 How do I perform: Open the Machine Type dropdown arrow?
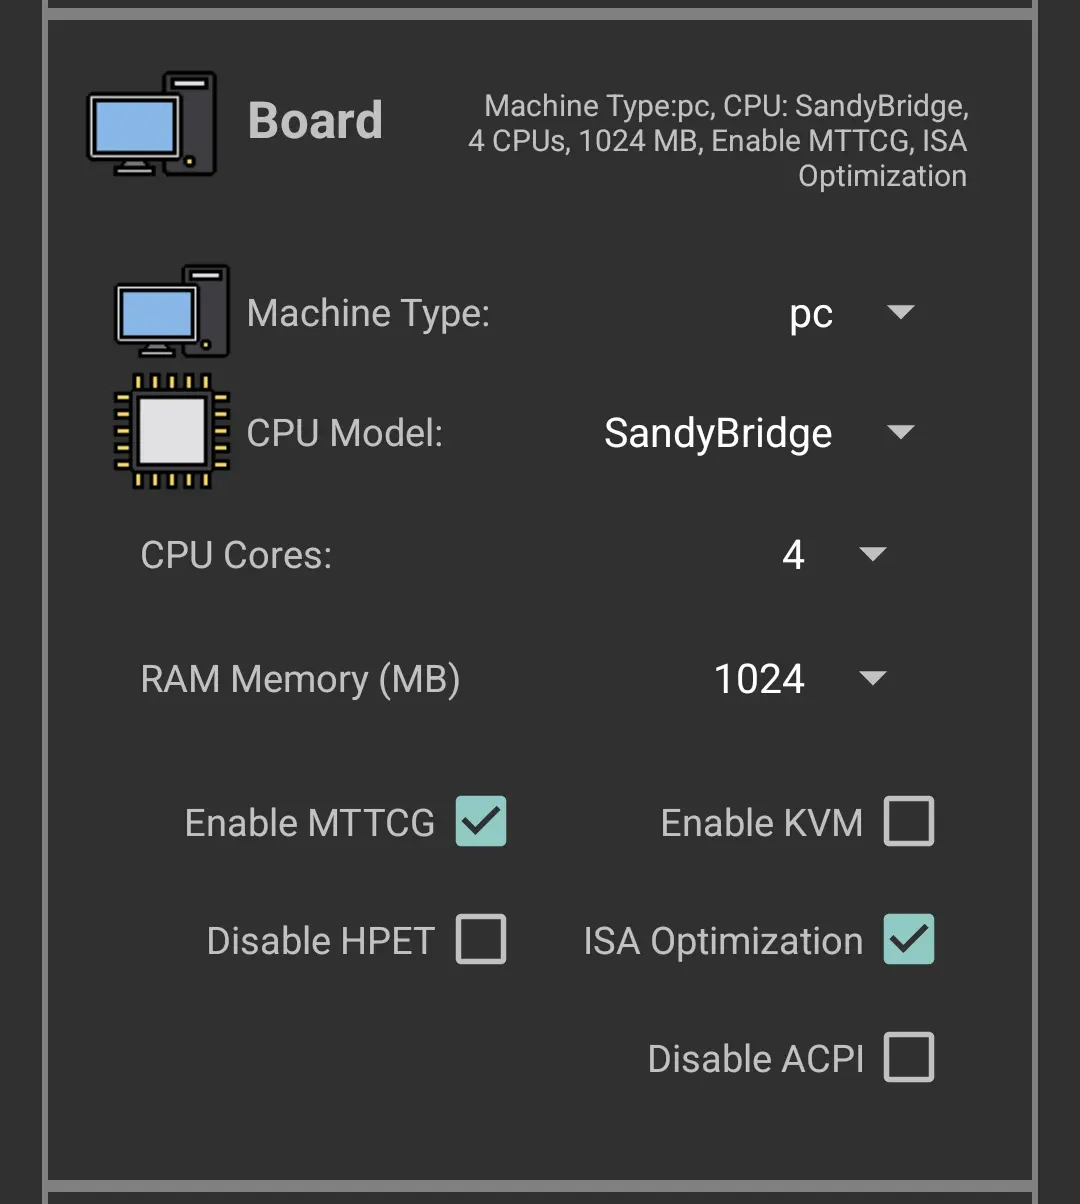pos(901,313)
